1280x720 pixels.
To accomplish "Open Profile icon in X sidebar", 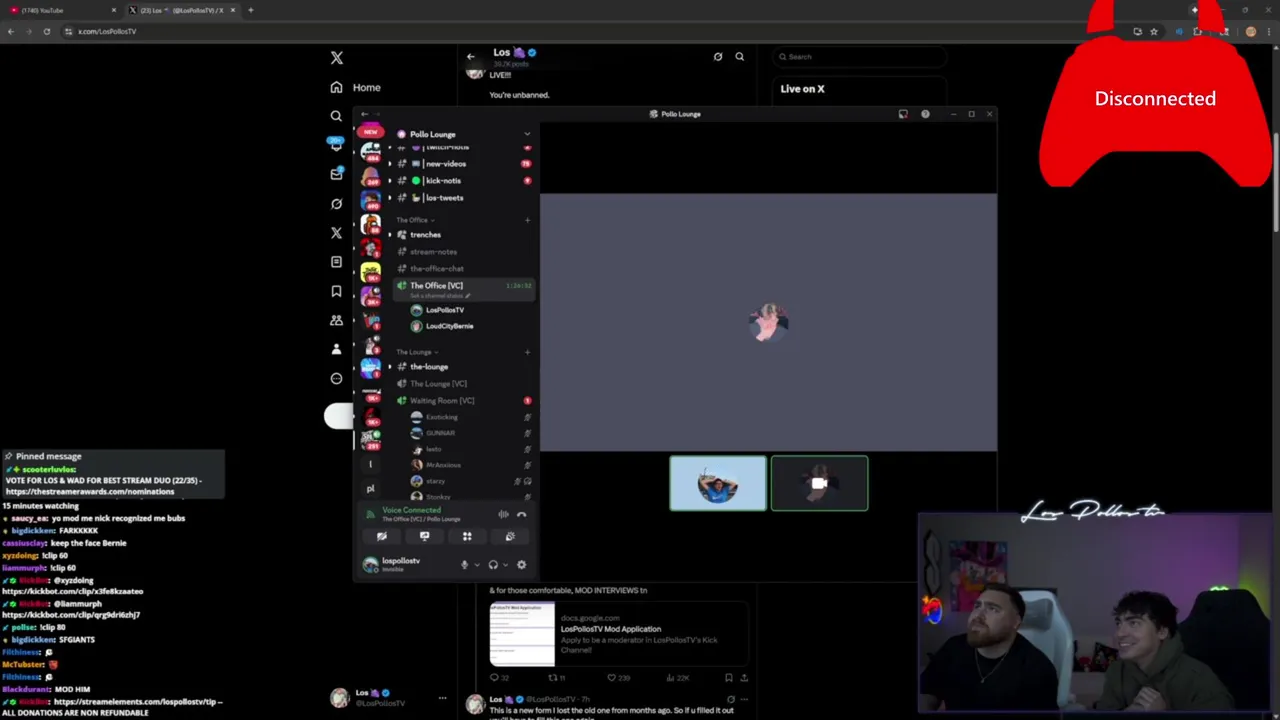I will 337,349.
